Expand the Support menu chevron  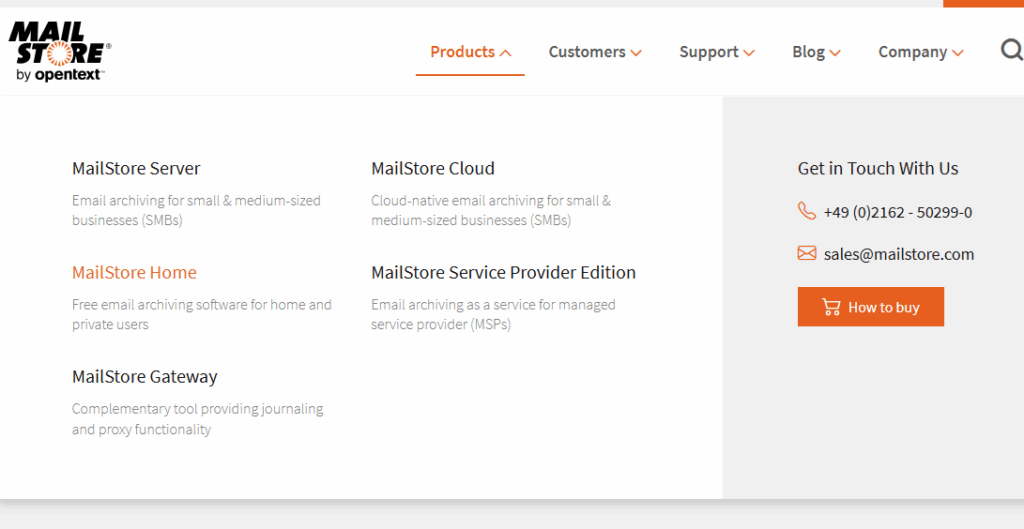[x=748, y=53]
